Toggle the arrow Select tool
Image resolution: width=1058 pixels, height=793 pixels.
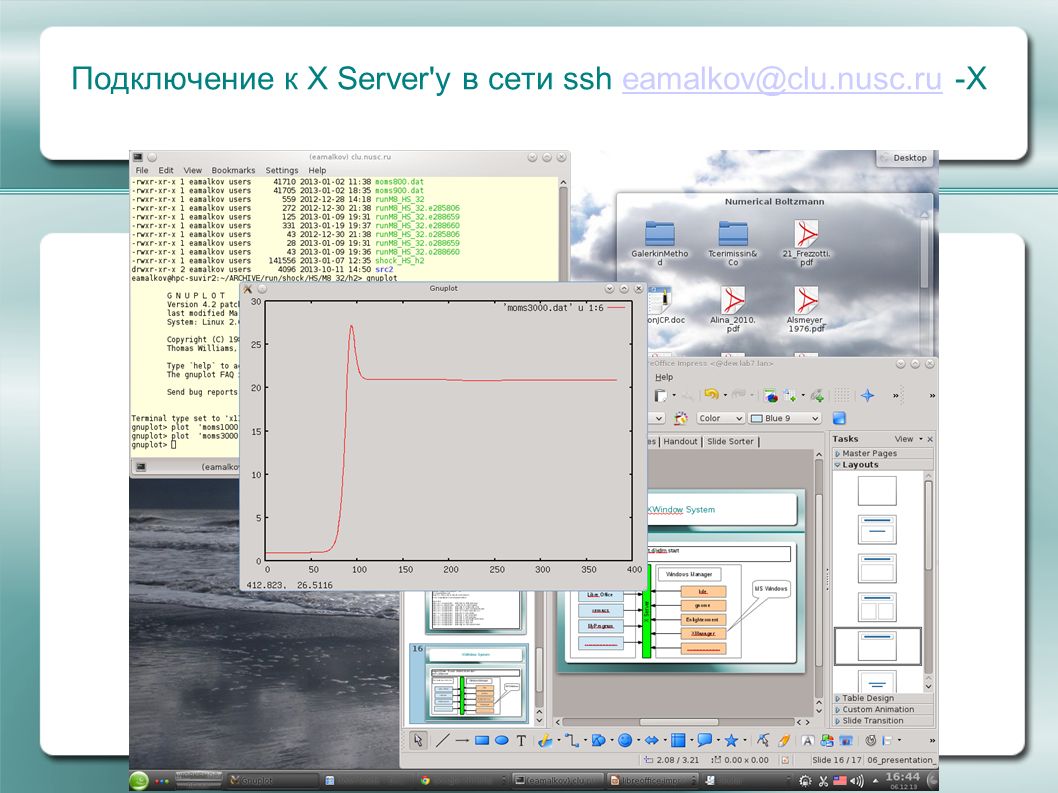coord(418,740)
